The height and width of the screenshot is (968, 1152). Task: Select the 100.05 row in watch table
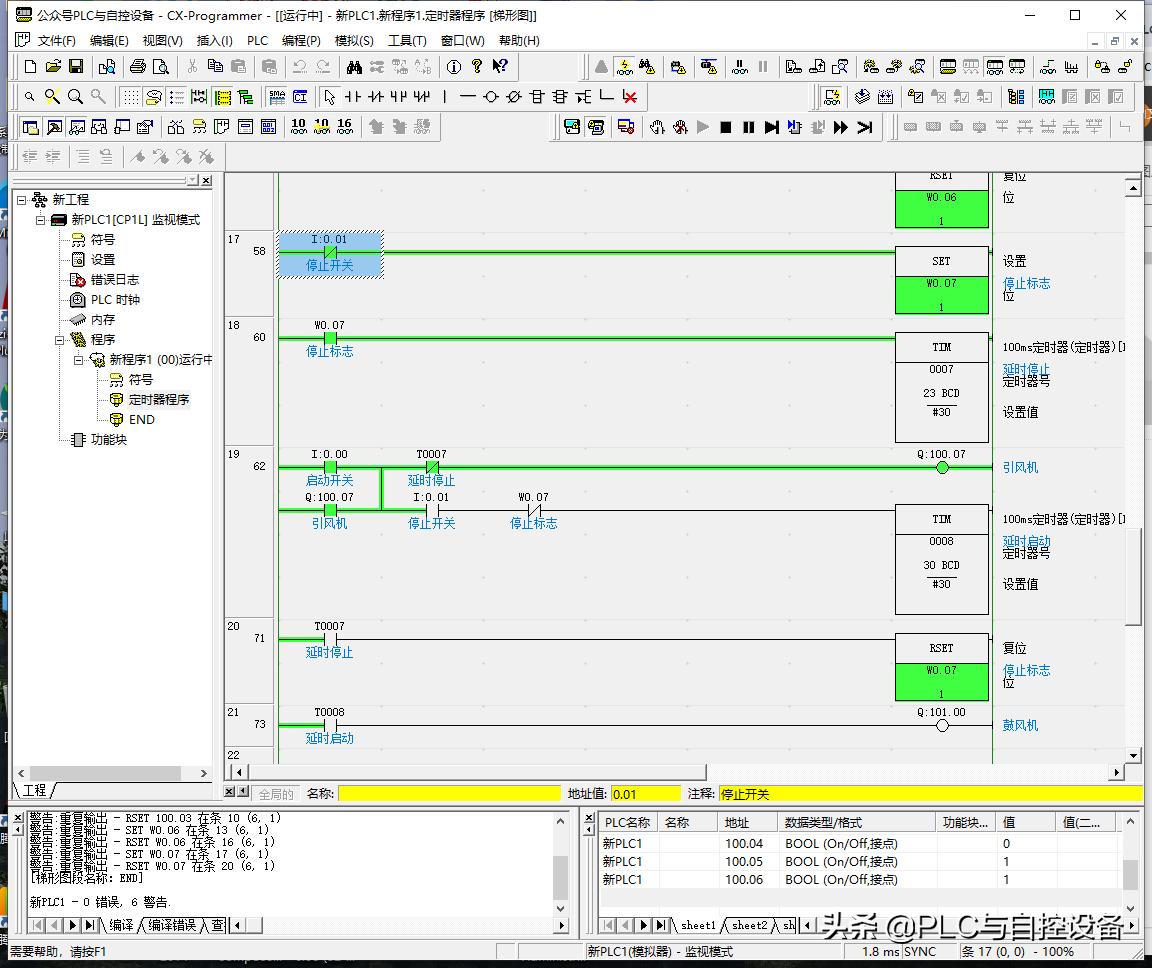coord(860,862)
